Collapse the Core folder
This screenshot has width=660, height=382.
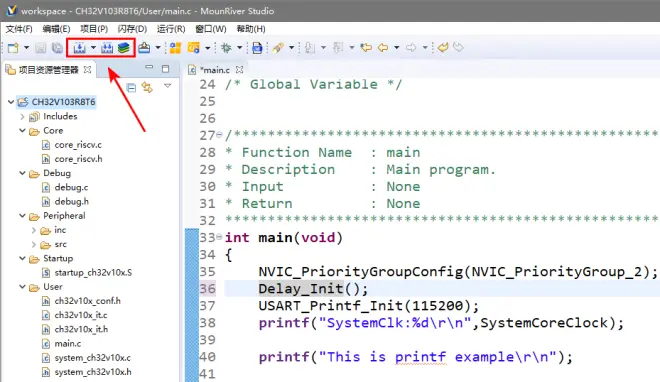click(x=22, y=130)
